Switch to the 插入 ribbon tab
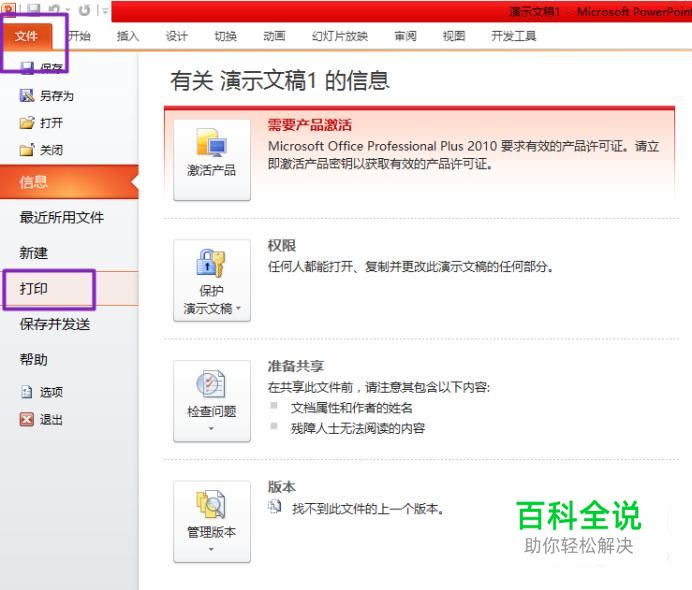This screenshot has width=692, height=590. pos(128,36)
